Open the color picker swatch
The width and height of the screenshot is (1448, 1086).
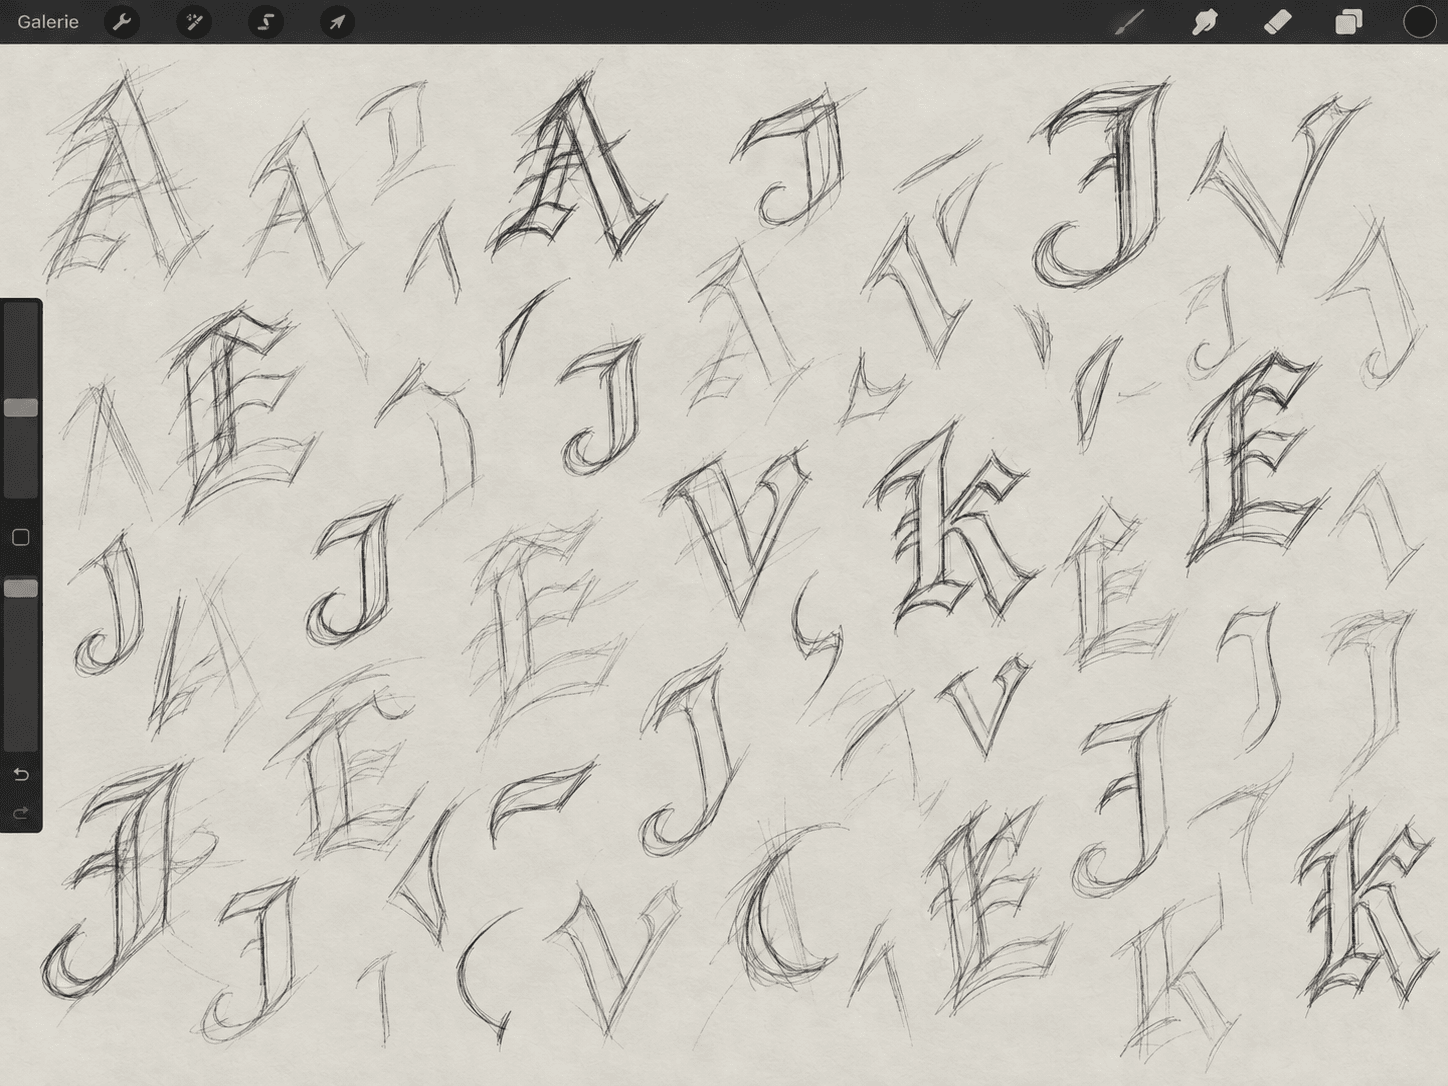pyautogui.click(x=1419, y=21)
